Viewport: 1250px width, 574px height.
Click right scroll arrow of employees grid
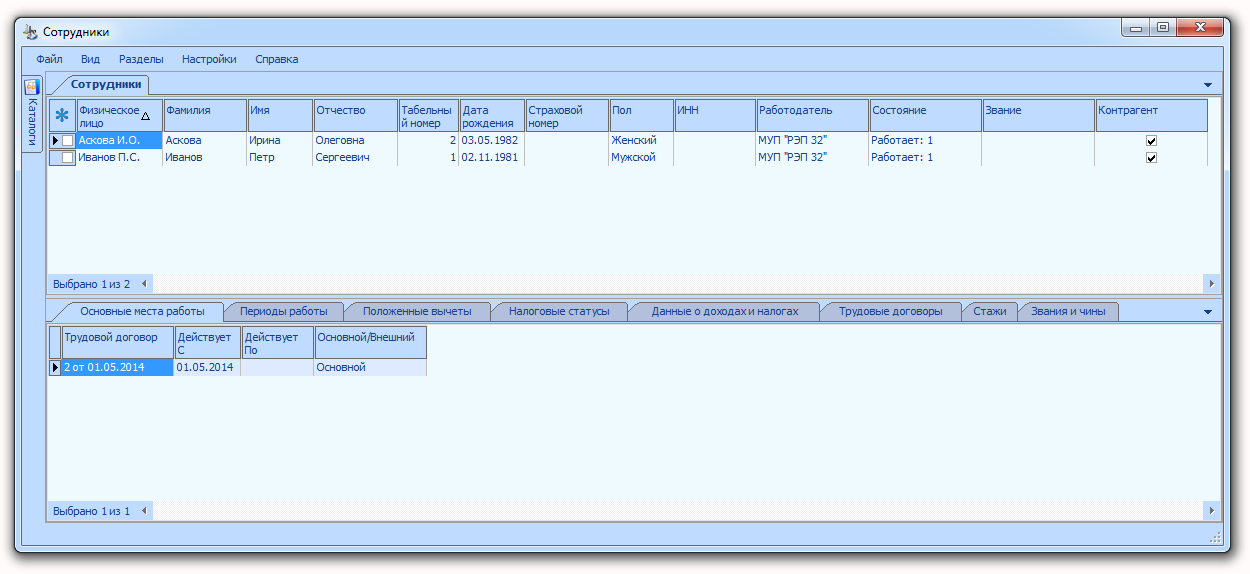pyautogui.click(x=1212, y=284)
